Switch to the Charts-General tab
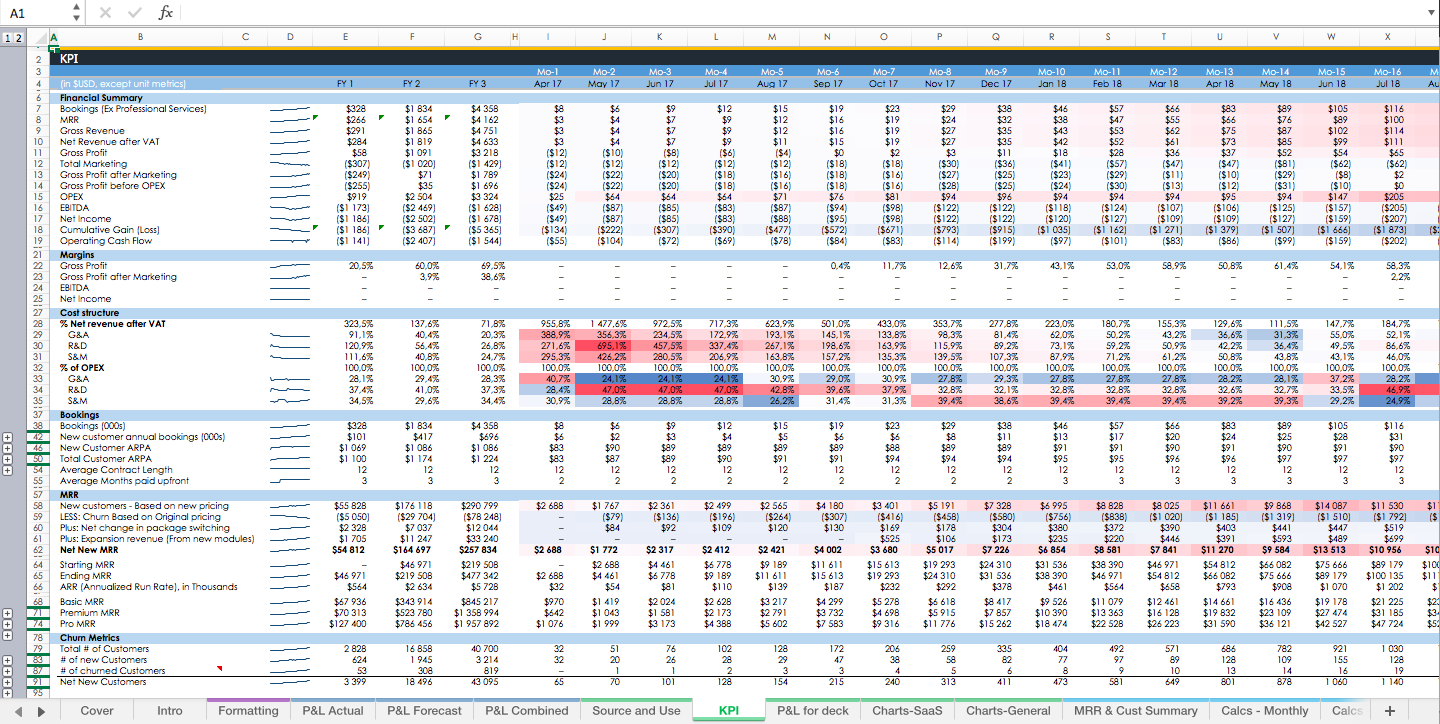 (1008, 711)
